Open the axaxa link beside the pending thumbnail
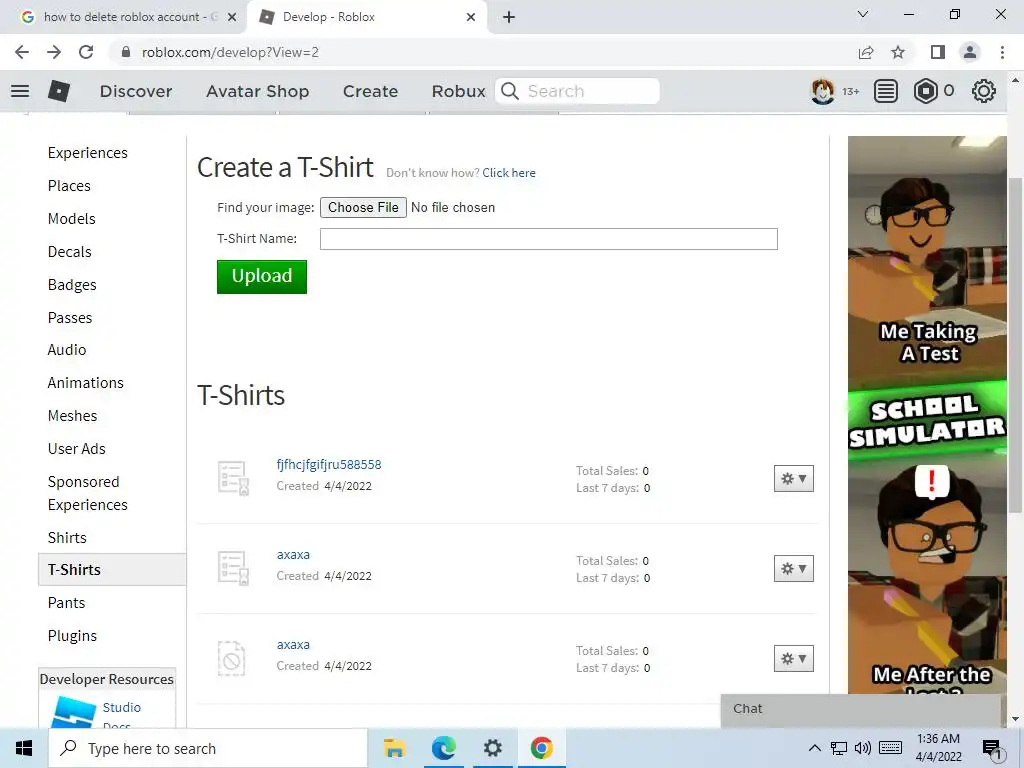The width and height of the screenshot is (1024, 768). [293, 555]
